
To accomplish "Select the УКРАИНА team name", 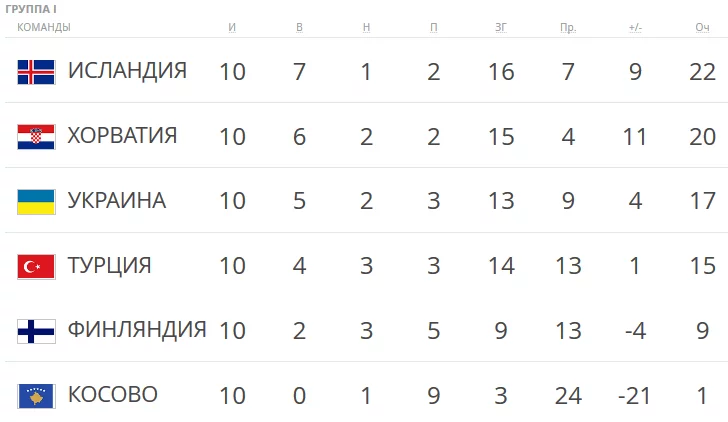I will pos(116,200).
